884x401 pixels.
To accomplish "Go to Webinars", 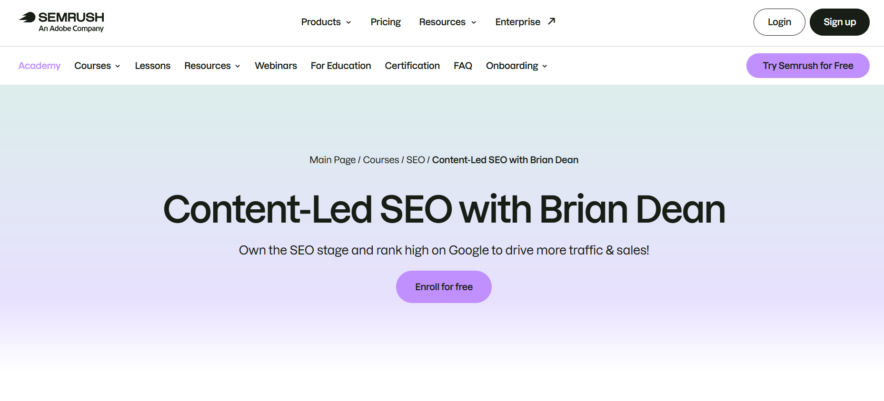I will [276, 66].
